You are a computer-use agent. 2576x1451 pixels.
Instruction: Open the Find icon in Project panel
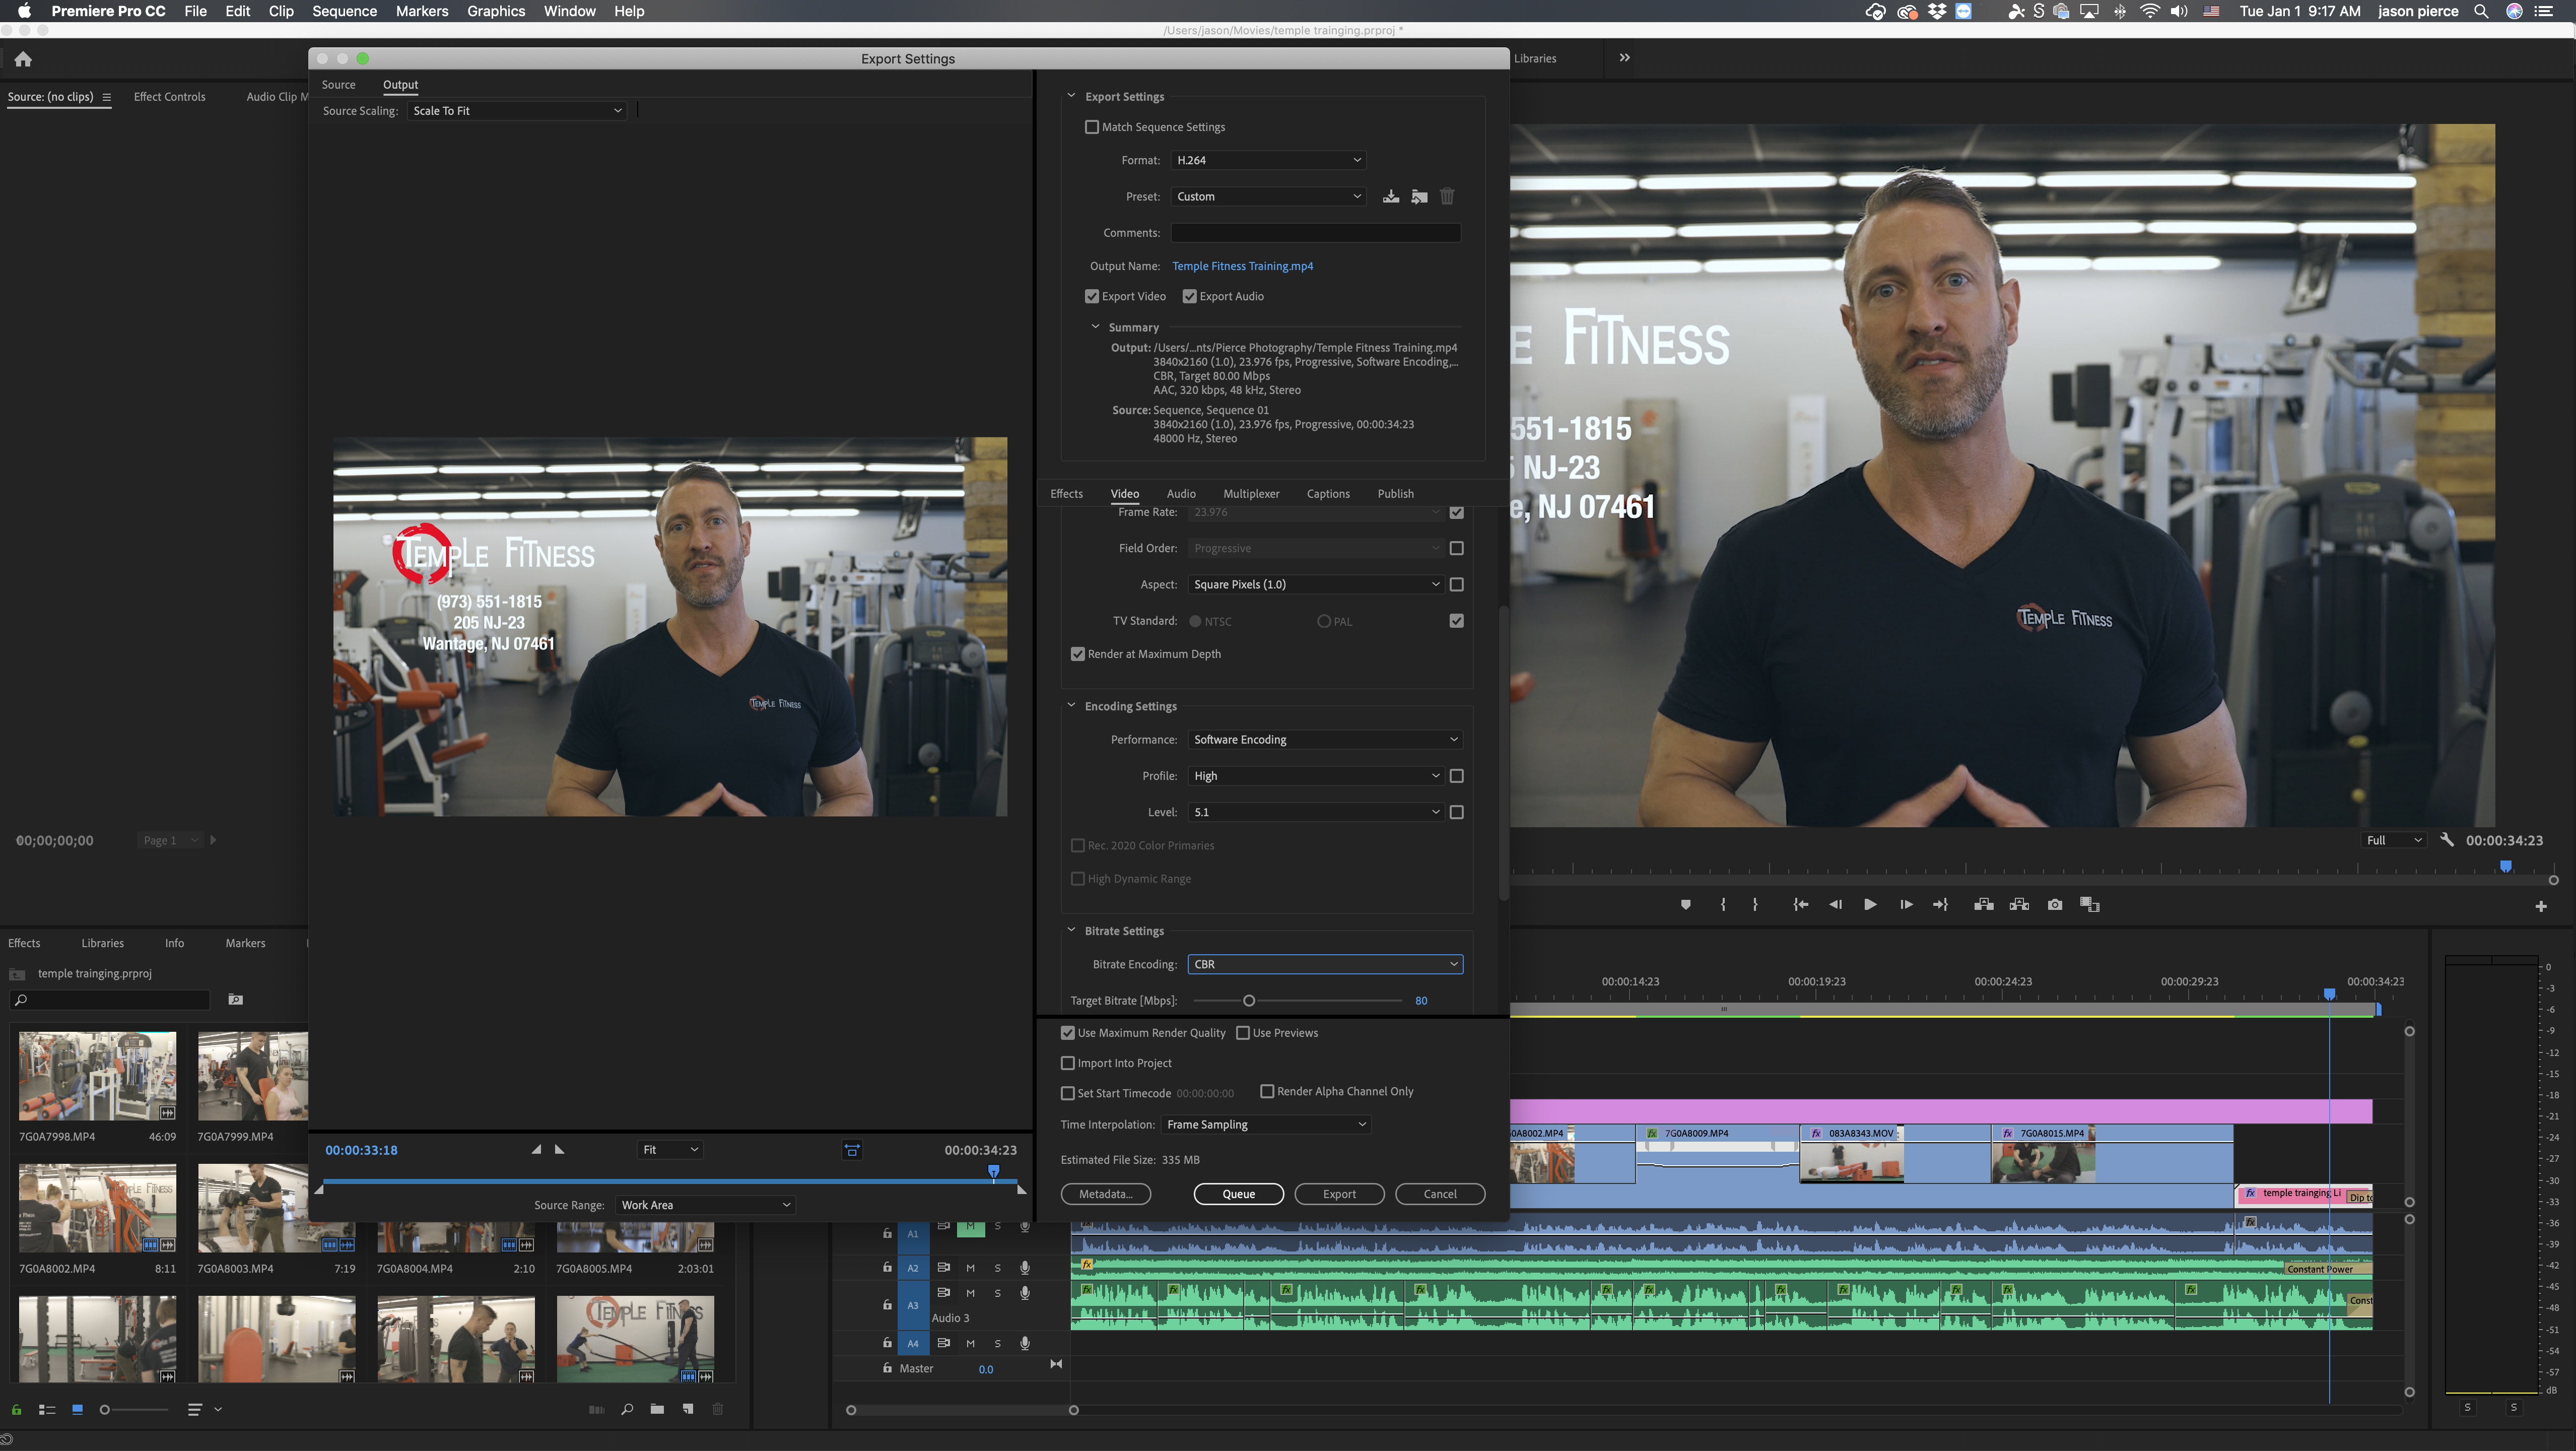click(627, 1409)
